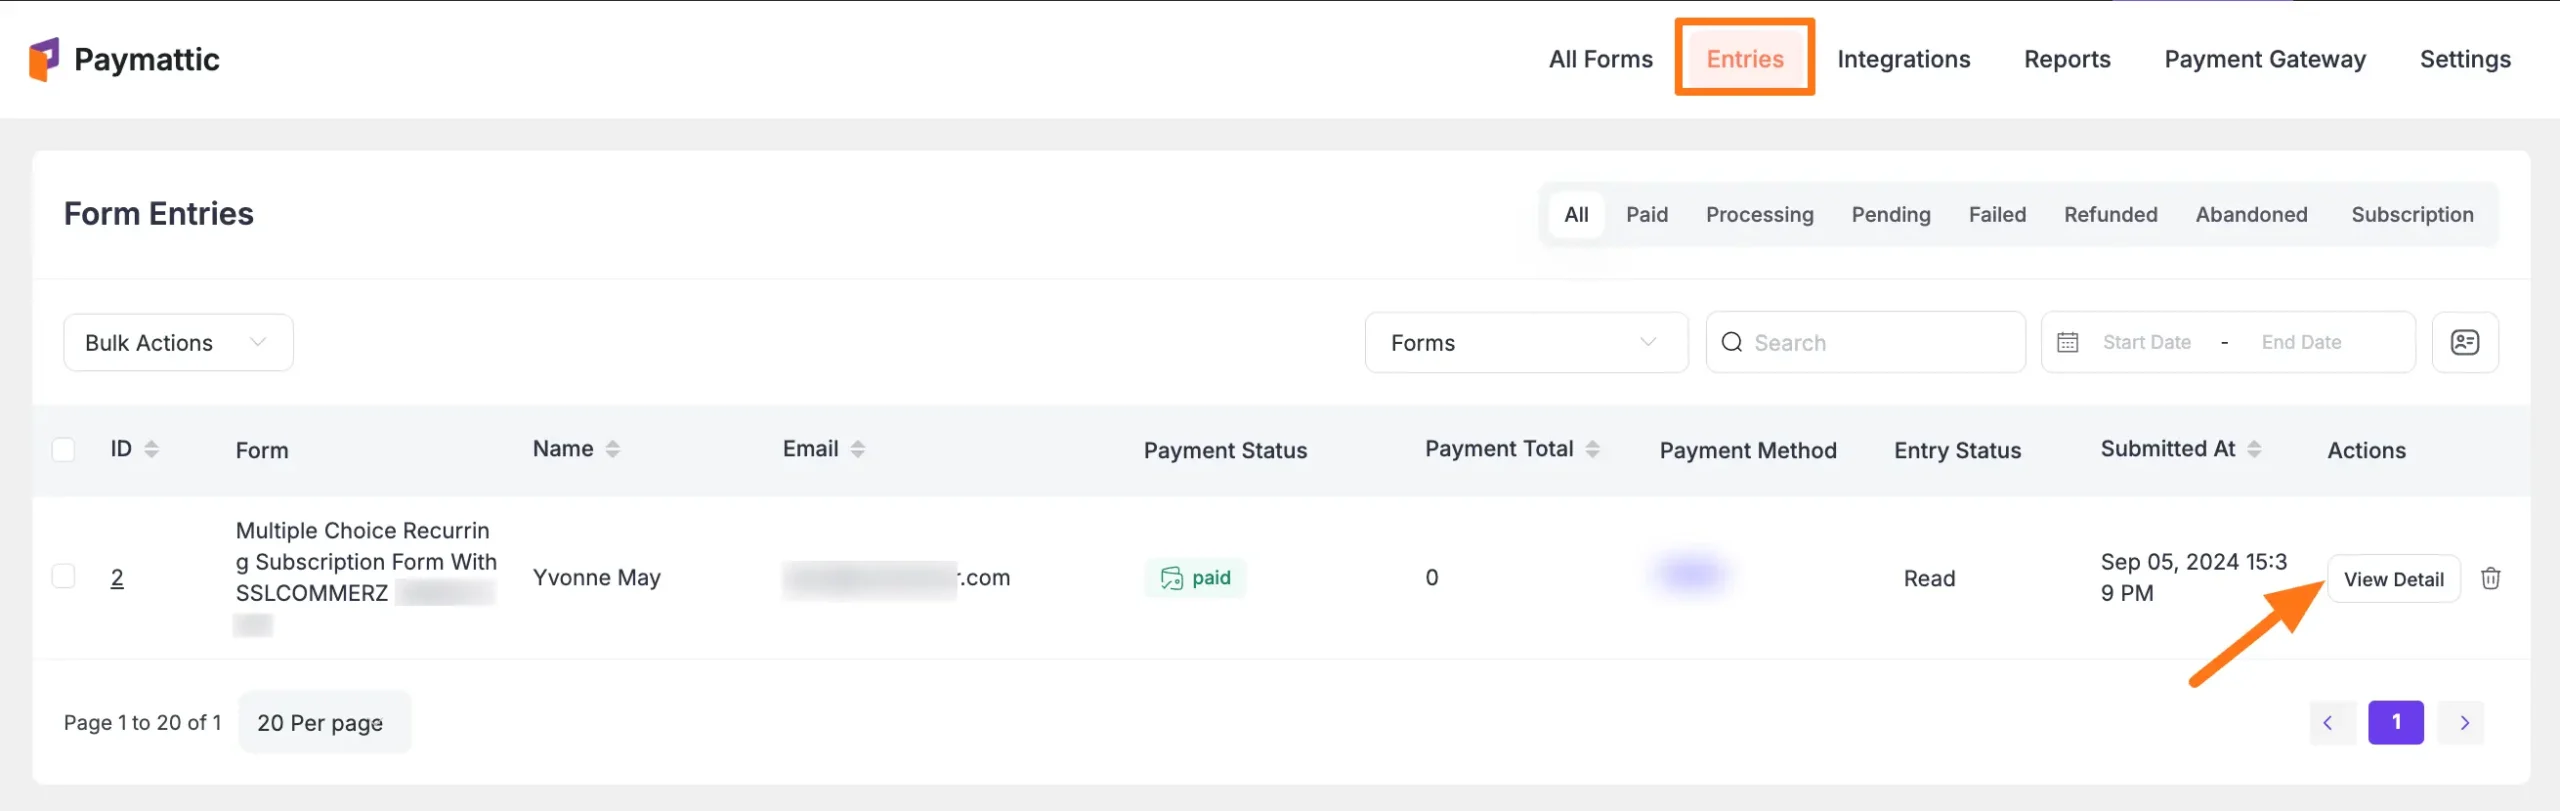Click the Paymattic logo
The image size is (2560, 811).
(x=123, y=58)
